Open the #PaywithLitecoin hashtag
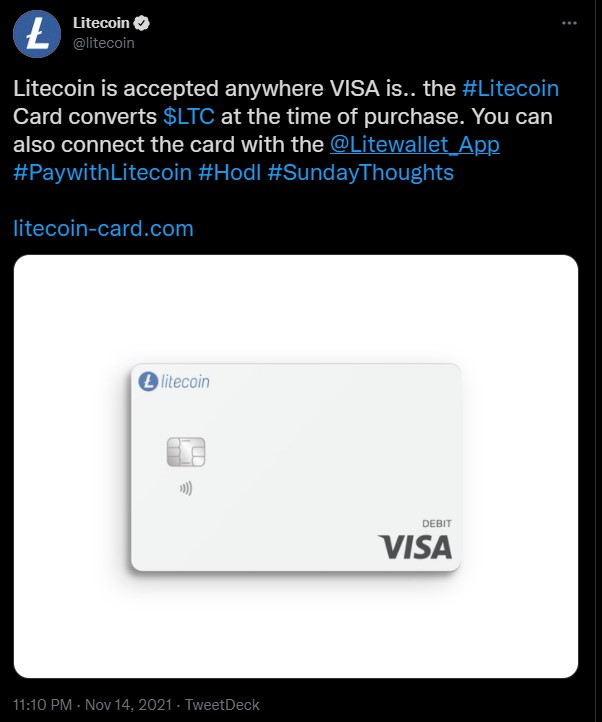Screen dimensions: 602x722 coord(102,172)
